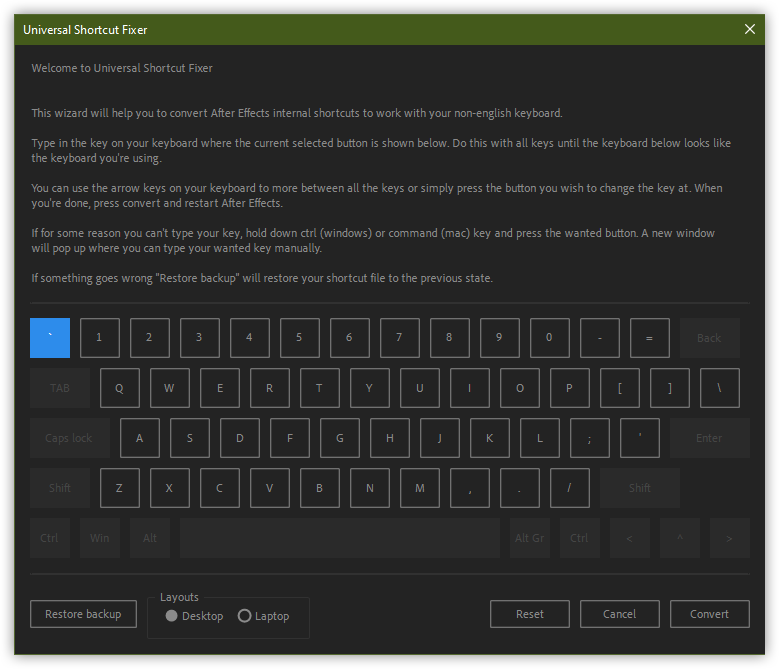Image resolution: width=779 pixels, height=669 pixels.
Task: Select the K key
Action: (x=490, y=438)
